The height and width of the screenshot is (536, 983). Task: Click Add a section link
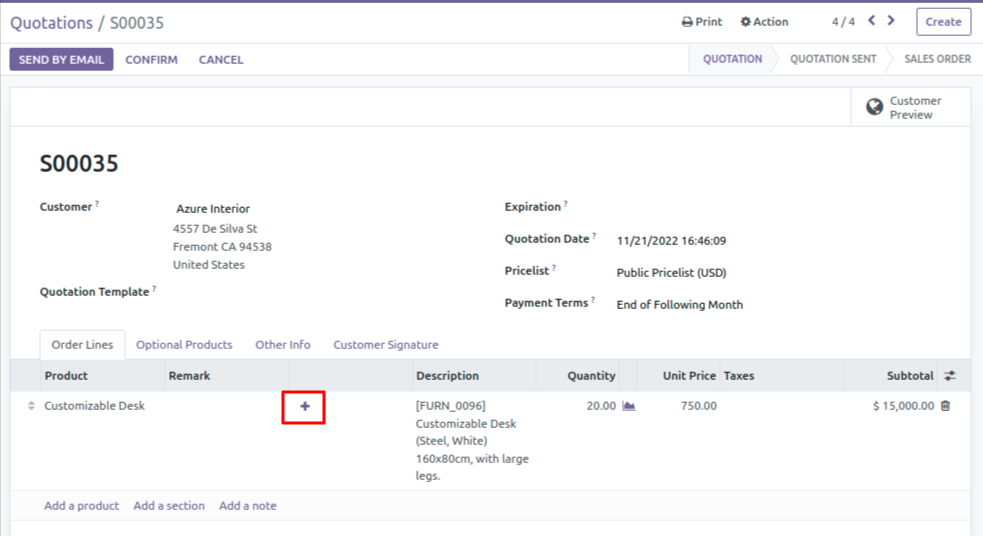tap(169, 505)
